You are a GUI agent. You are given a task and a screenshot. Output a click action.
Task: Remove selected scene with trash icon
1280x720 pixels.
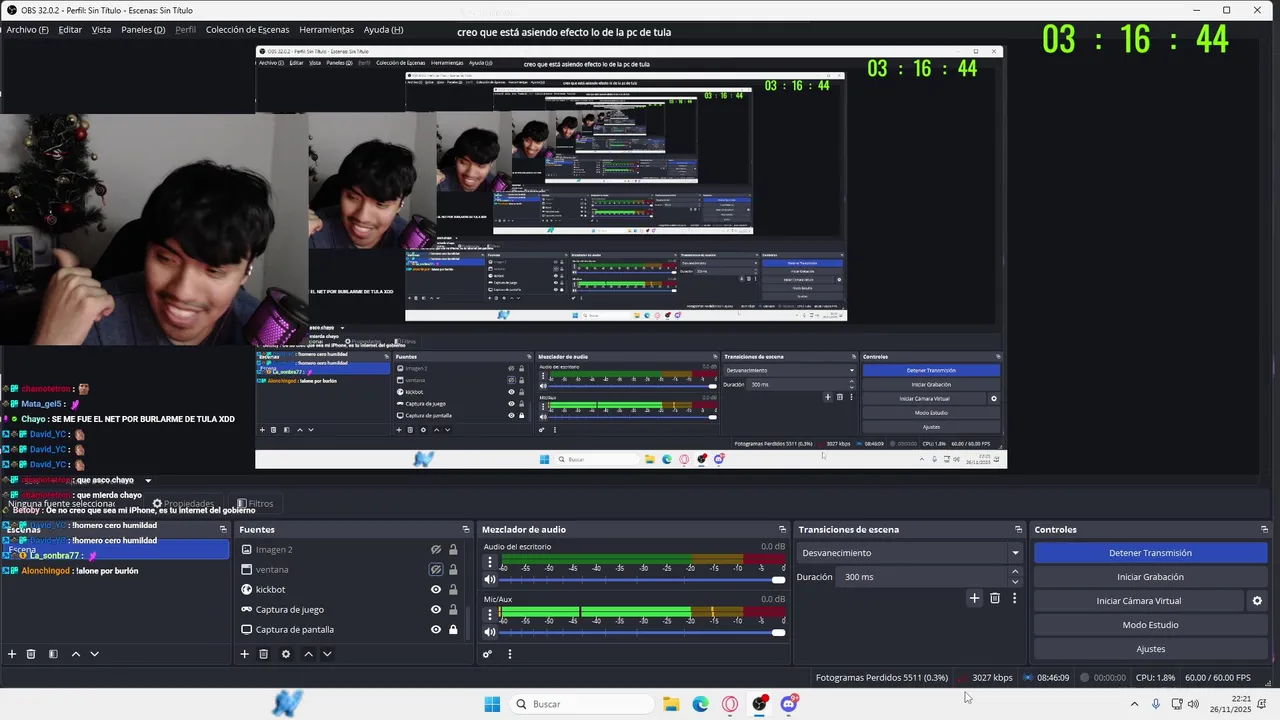point(31,654)
